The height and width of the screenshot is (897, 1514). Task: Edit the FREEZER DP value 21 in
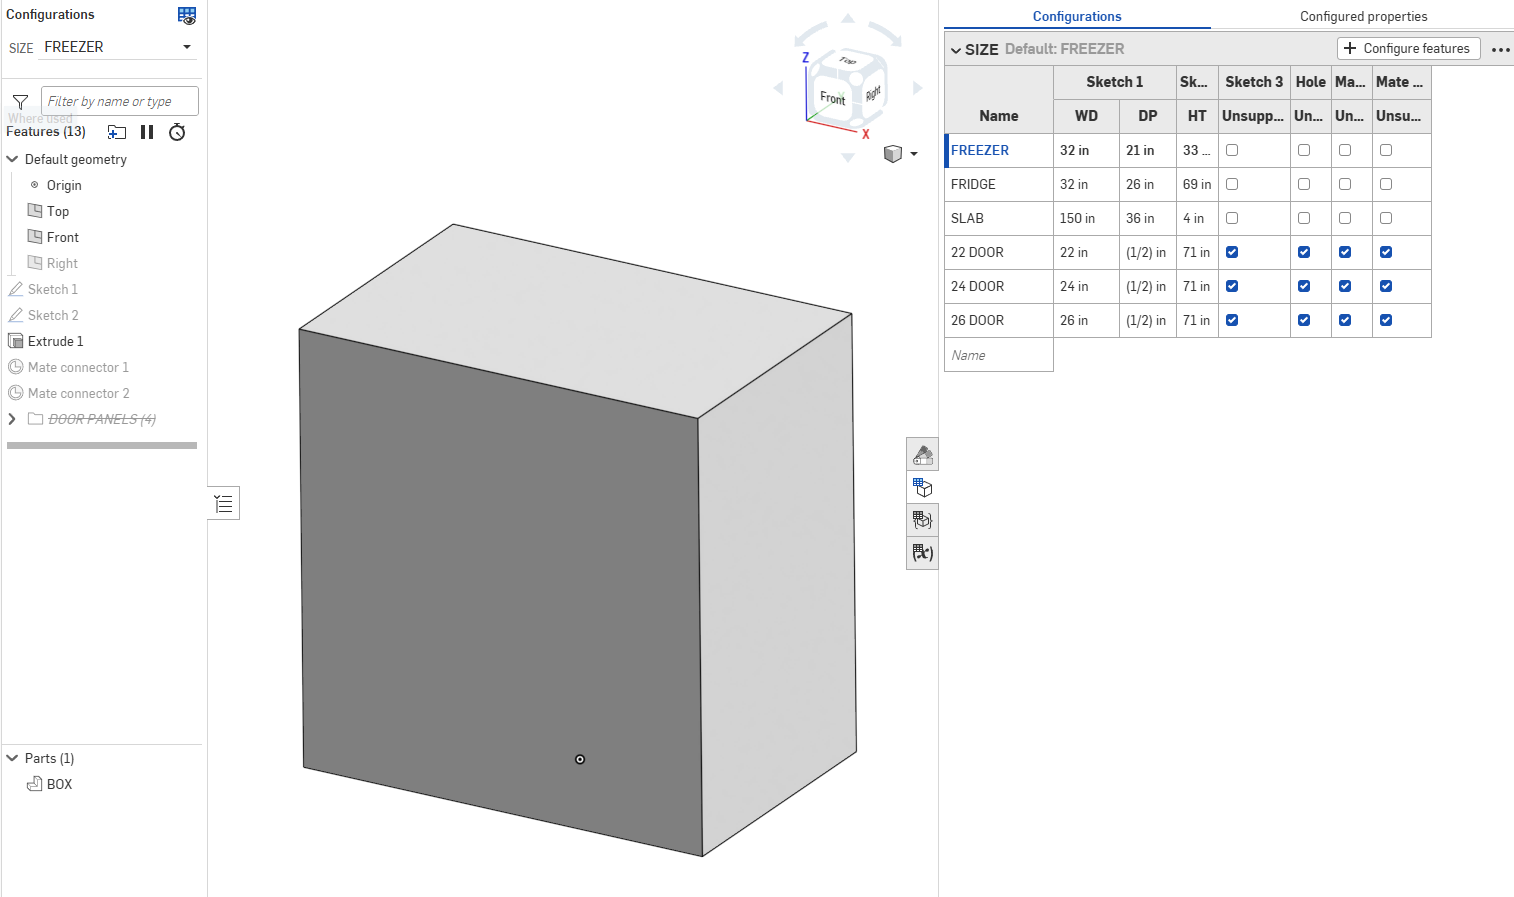(x=1148, y=150)
